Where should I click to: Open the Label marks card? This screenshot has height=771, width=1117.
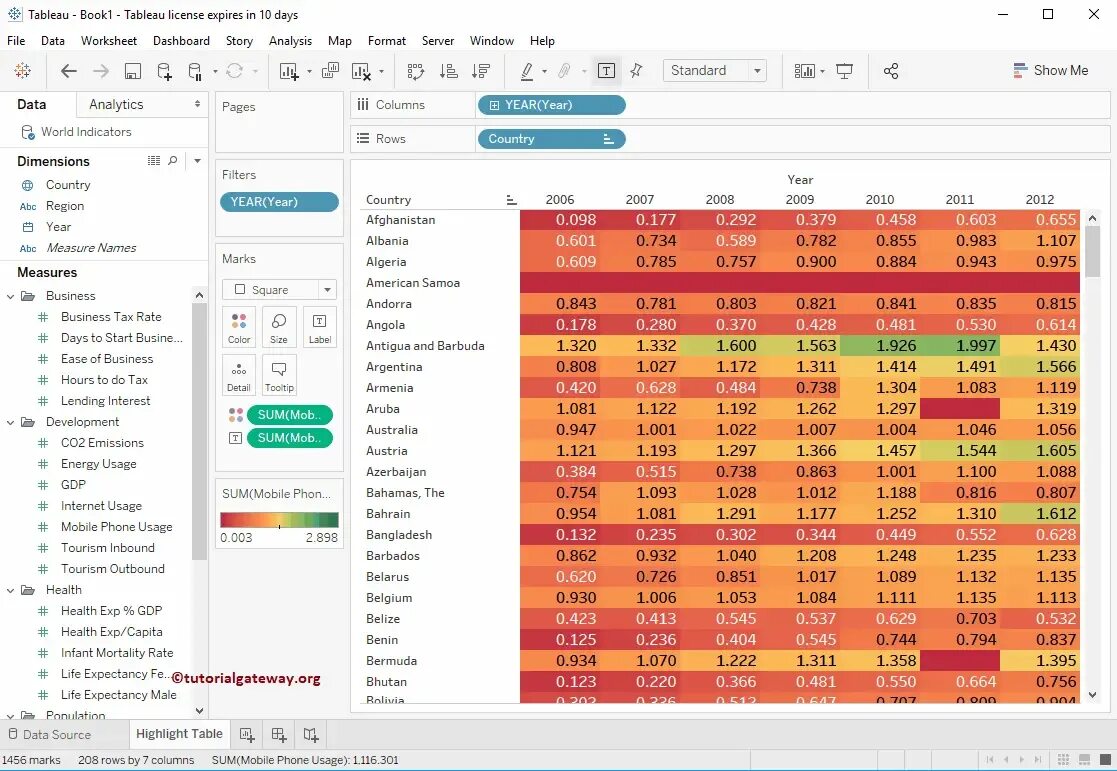tap(319, 328)
